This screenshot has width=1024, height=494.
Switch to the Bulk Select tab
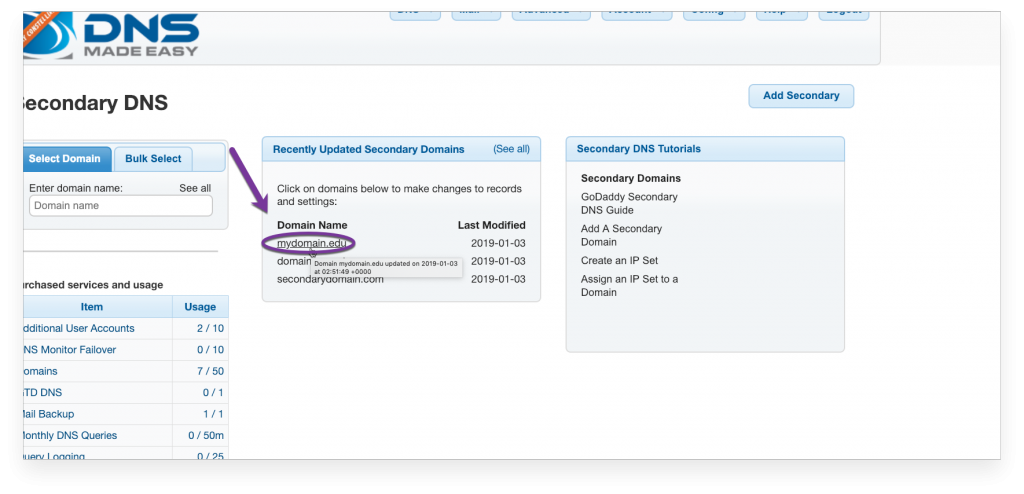pos(153,159)
